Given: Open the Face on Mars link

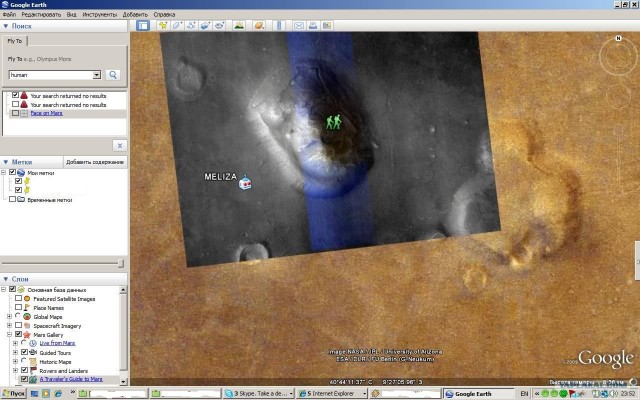Looking at the screenshot, I should tap(47, 113).
